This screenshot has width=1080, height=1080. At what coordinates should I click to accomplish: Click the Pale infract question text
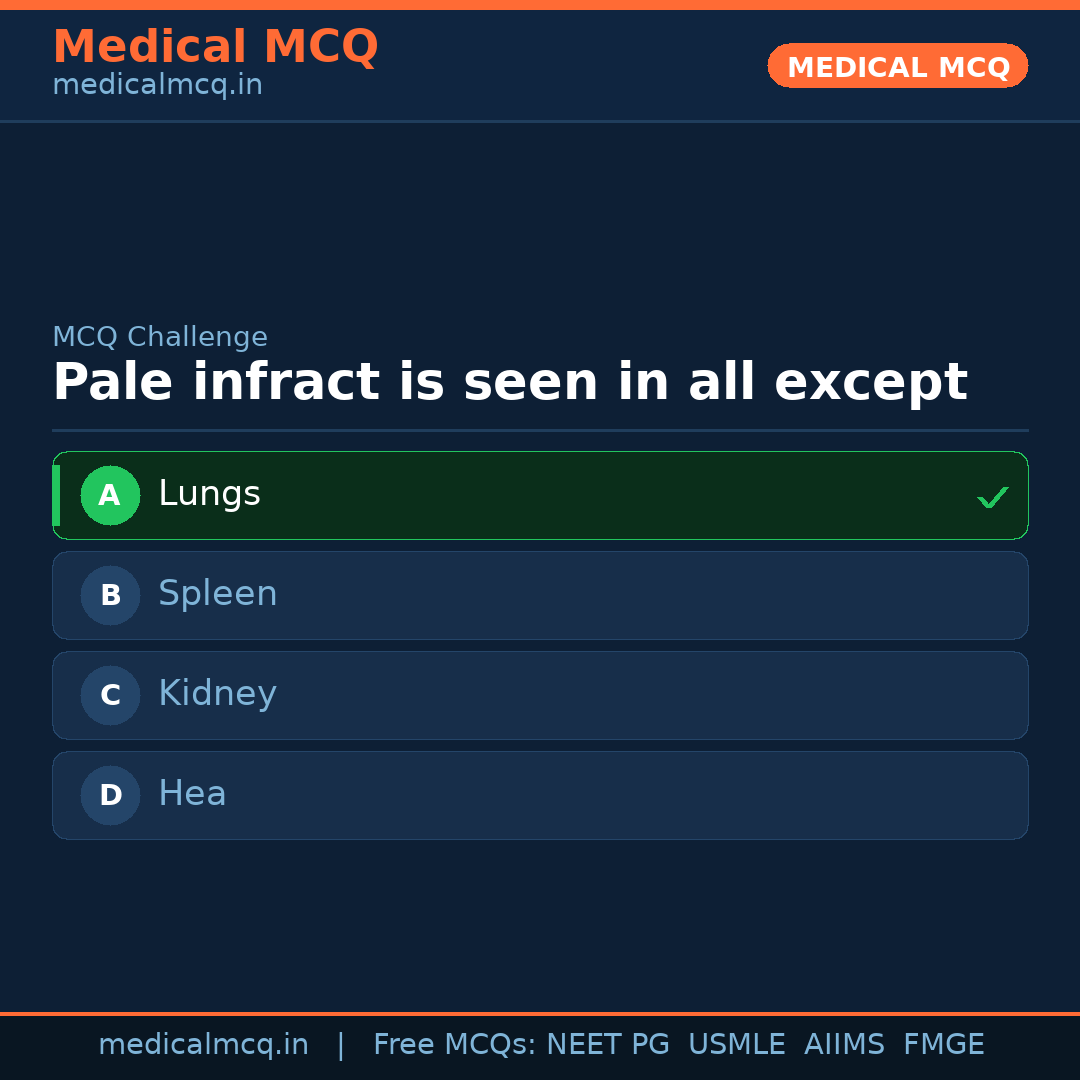click(509, 382)
